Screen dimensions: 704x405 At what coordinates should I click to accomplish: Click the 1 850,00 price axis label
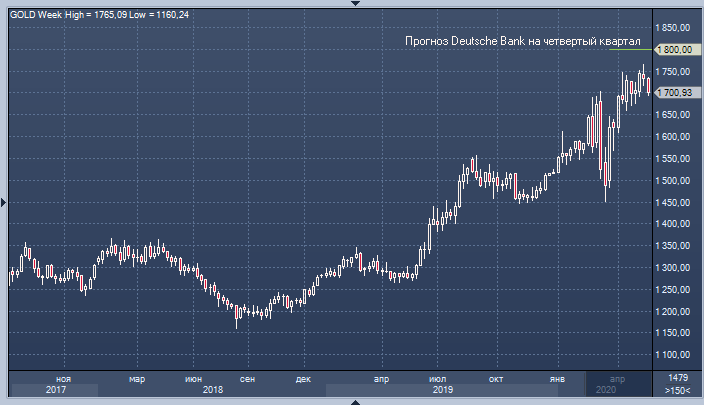(674, 28)
